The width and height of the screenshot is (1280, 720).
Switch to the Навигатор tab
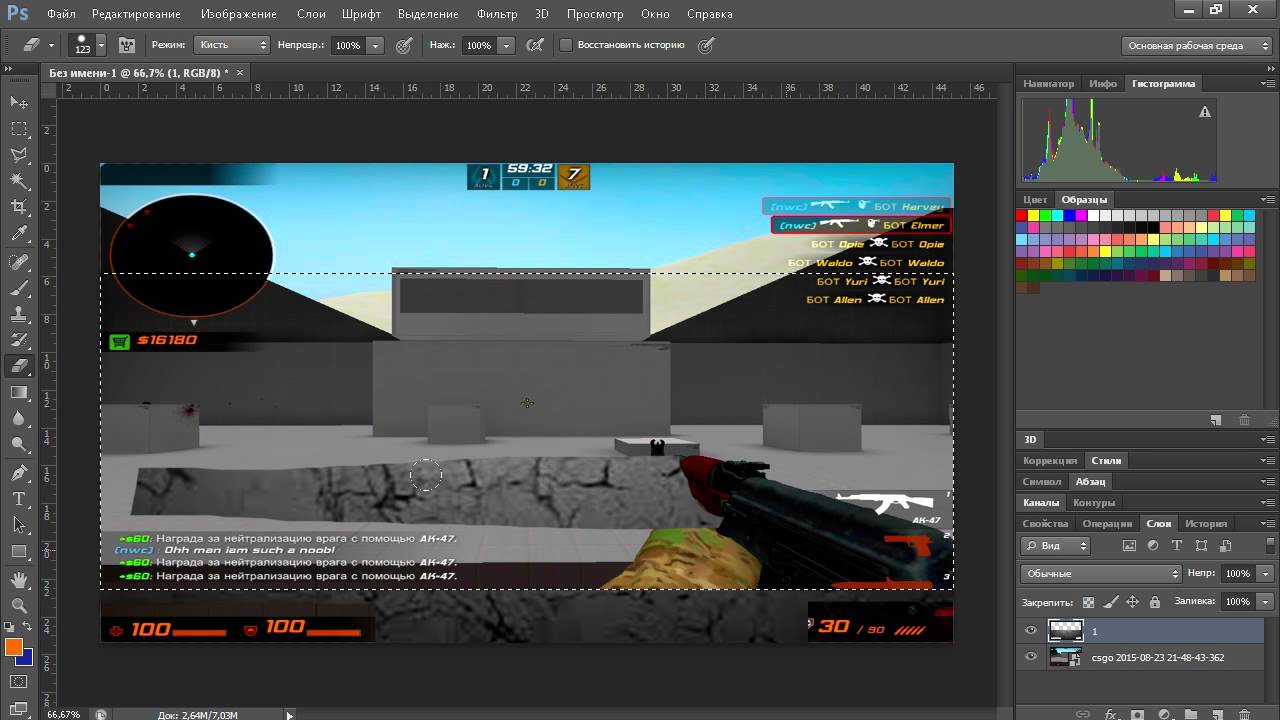[1048, 84]
